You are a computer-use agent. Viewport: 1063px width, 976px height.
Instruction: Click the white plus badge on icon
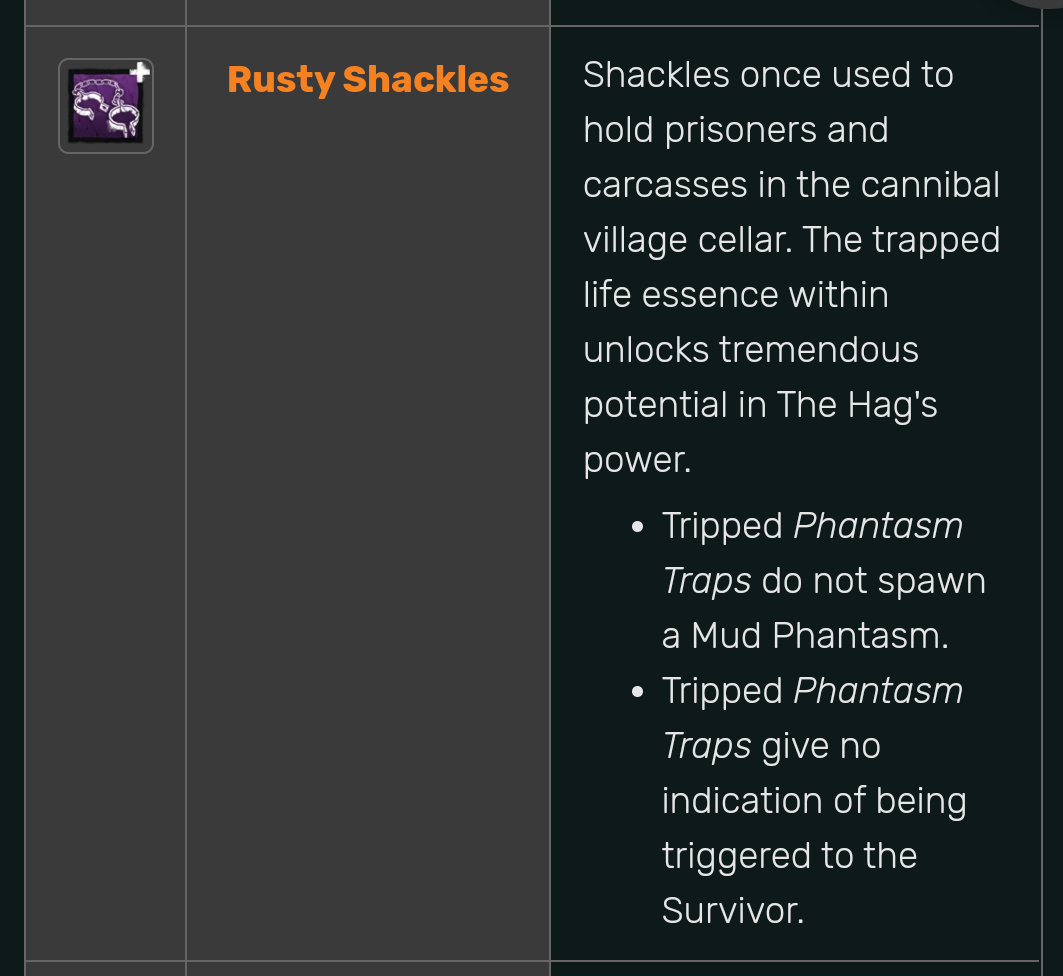[x=140, y=71]
